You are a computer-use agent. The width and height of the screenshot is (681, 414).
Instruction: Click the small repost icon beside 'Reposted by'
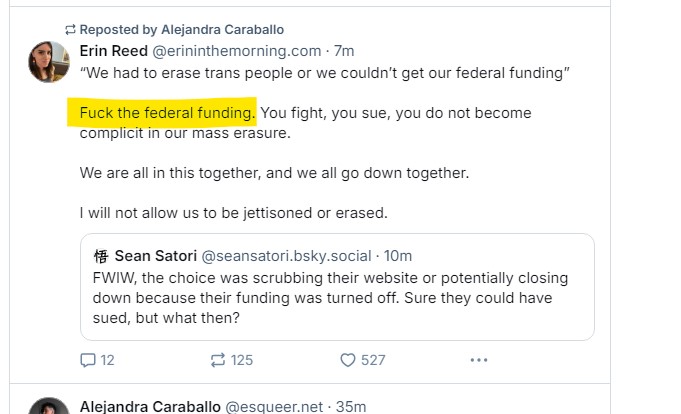point(70,30)
